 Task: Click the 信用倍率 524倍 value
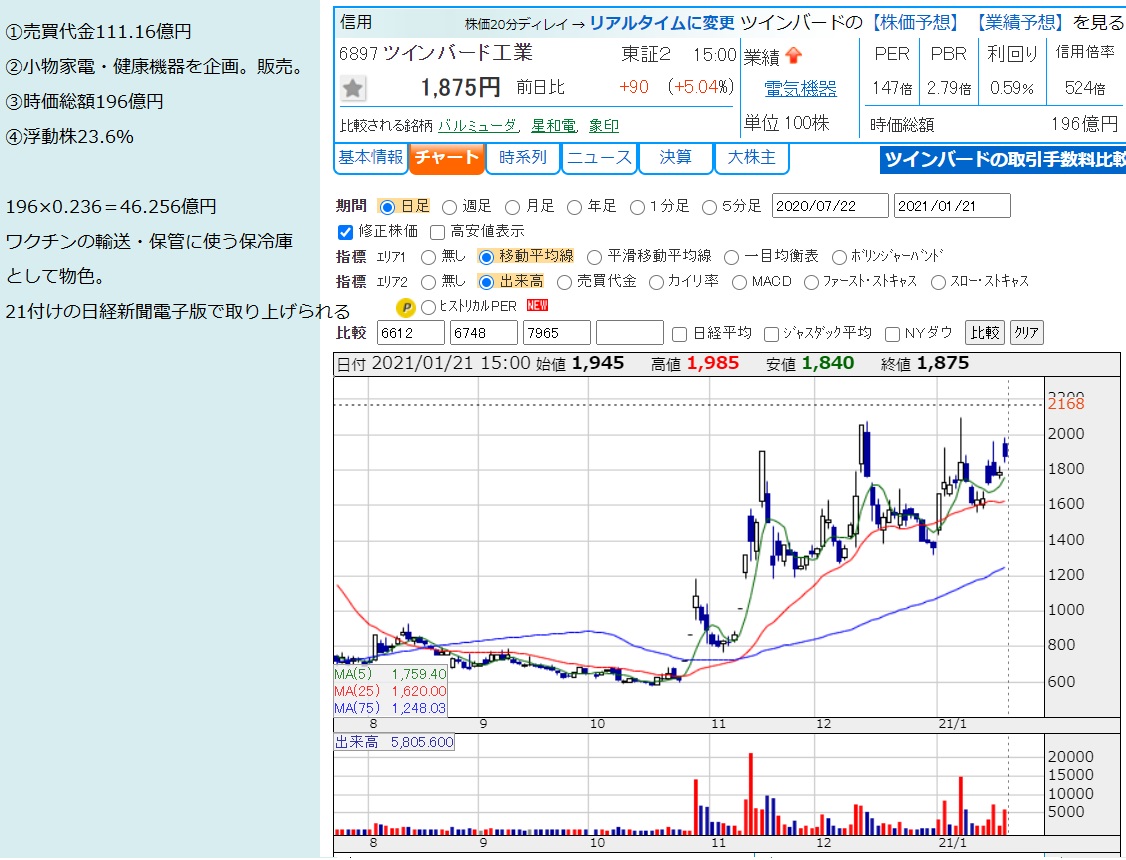pos(1084,88)
